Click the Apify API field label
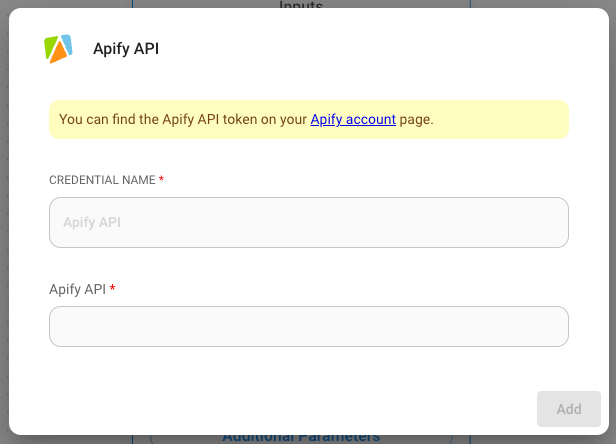The image size is (616, 444). (x=77, y=289)
